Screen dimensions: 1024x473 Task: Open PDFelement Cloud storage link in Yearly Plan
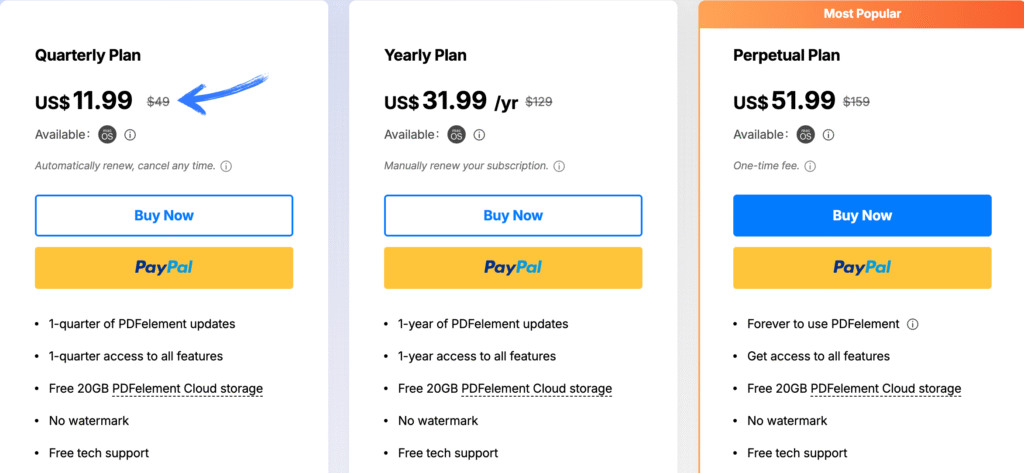537,389
